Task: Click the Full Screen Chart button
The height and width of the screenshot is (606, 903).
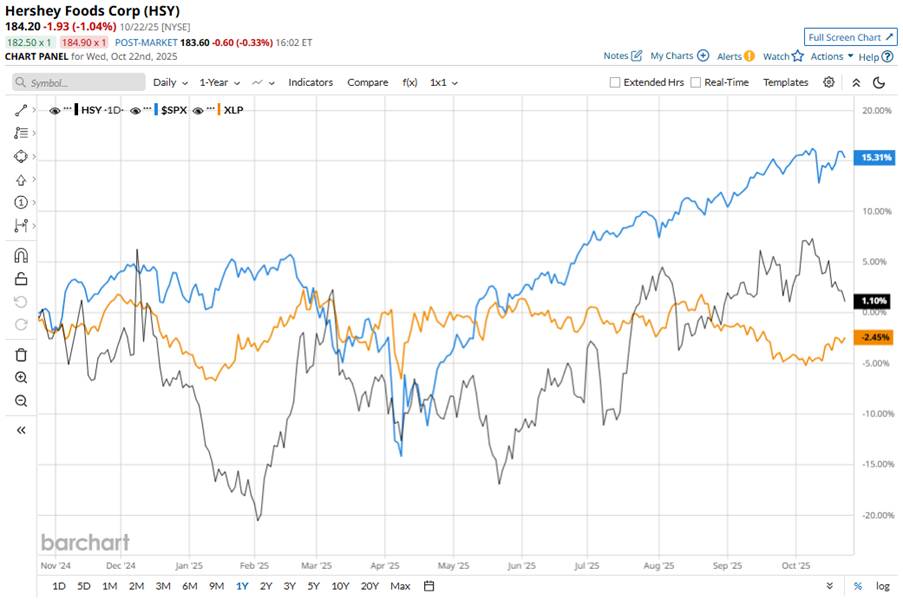Action: [851, 38]
